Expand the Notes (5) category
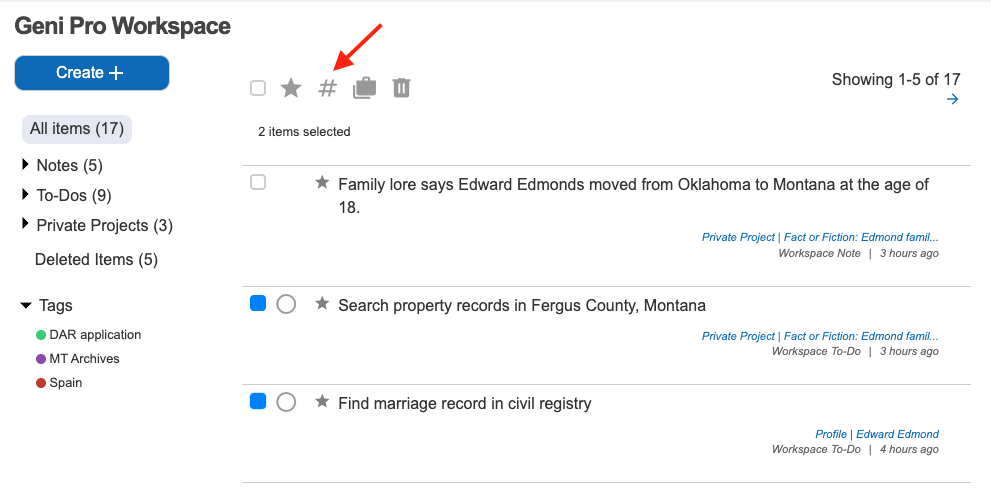The width and height of the screenshot is (991, 489). (x=25, y=165)
